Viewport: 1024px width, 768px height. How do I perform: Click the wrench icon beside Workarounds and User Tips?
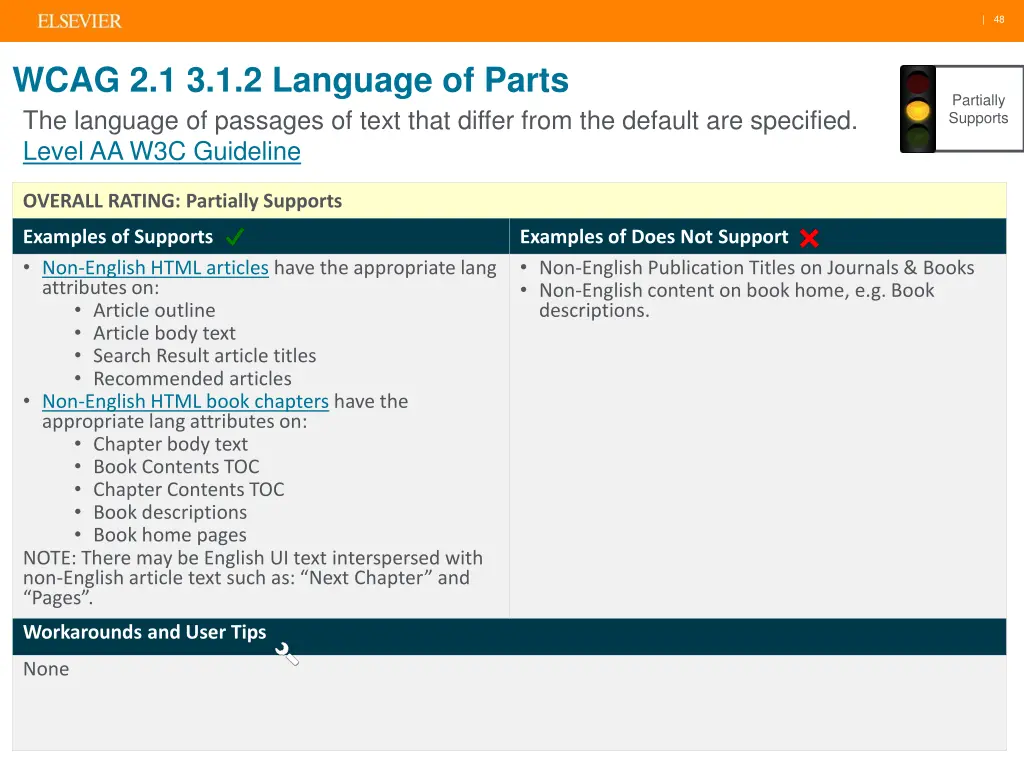[x=287, y=653]
